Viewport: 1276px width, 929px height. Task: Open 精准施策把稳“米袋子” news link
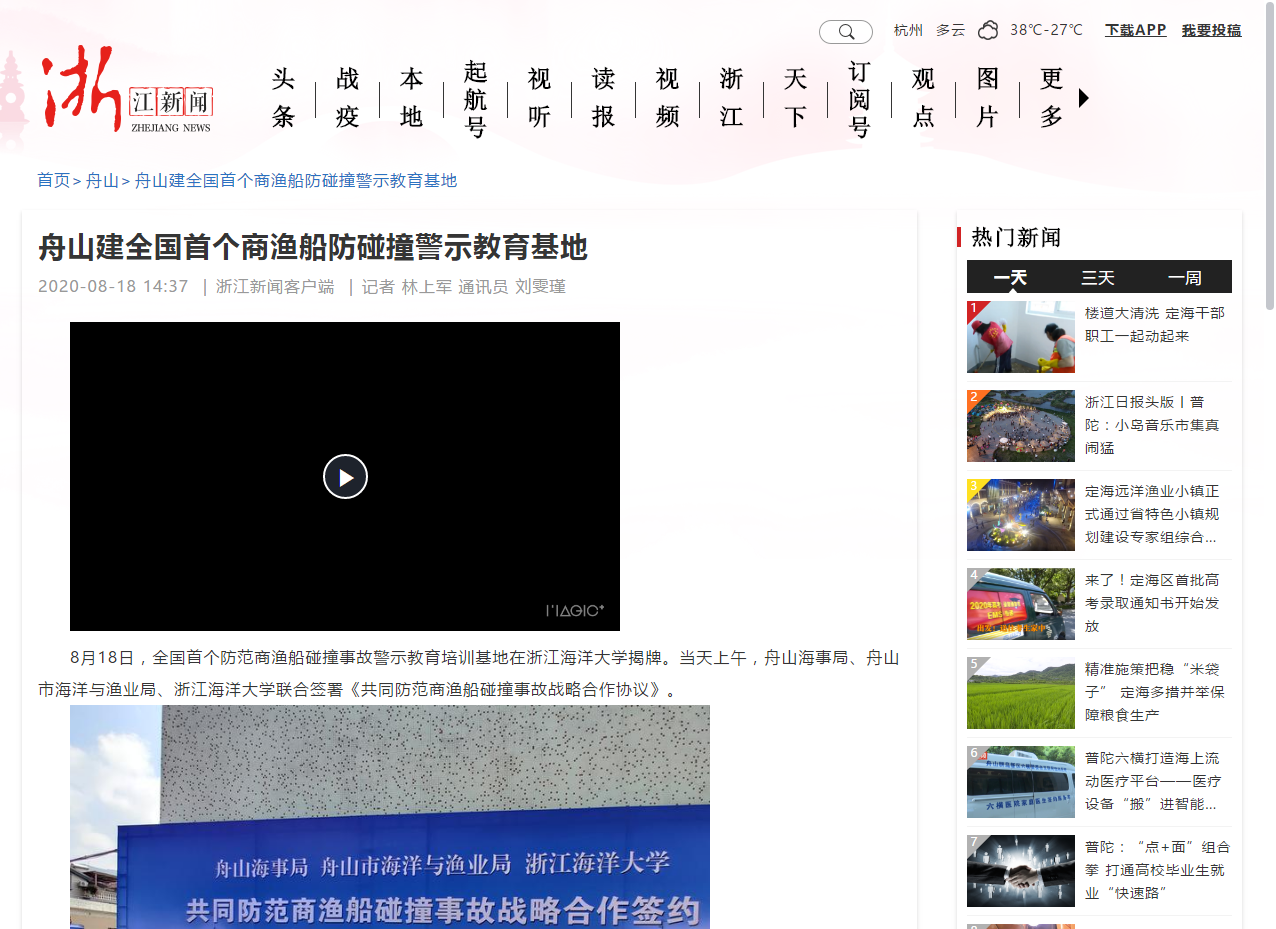pyautogui.click(x=1155, y=692)
